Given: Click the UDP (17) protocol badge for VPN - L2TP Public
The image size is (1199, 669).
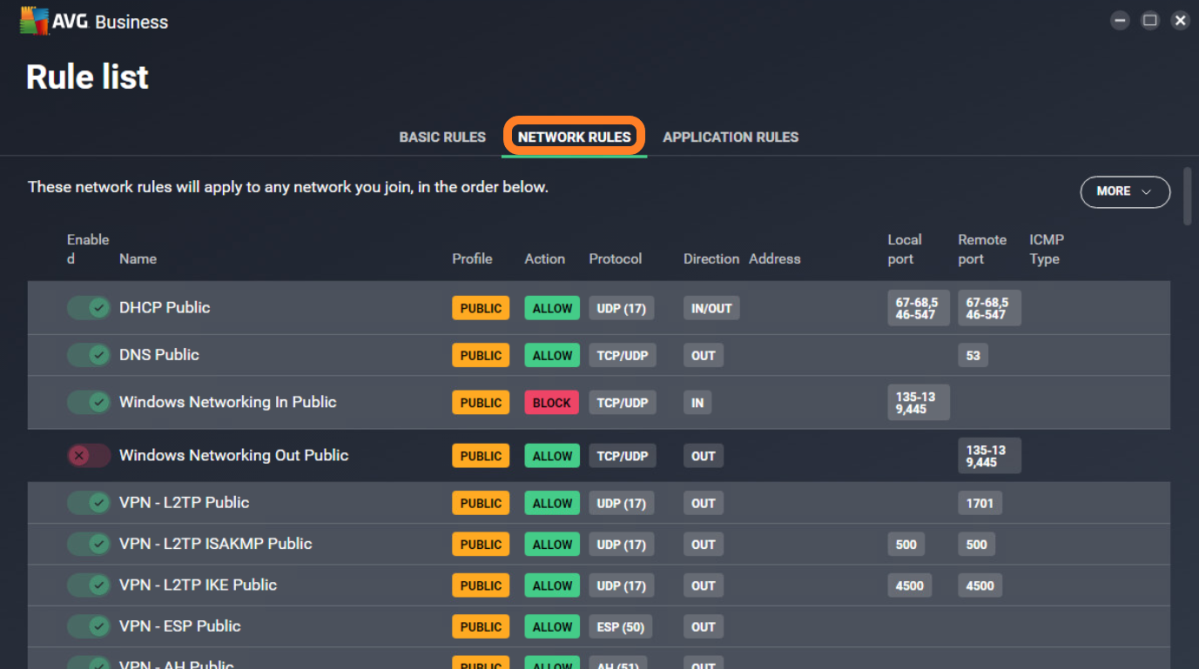Looking at the screenshot, I should [x=621, y=503].
